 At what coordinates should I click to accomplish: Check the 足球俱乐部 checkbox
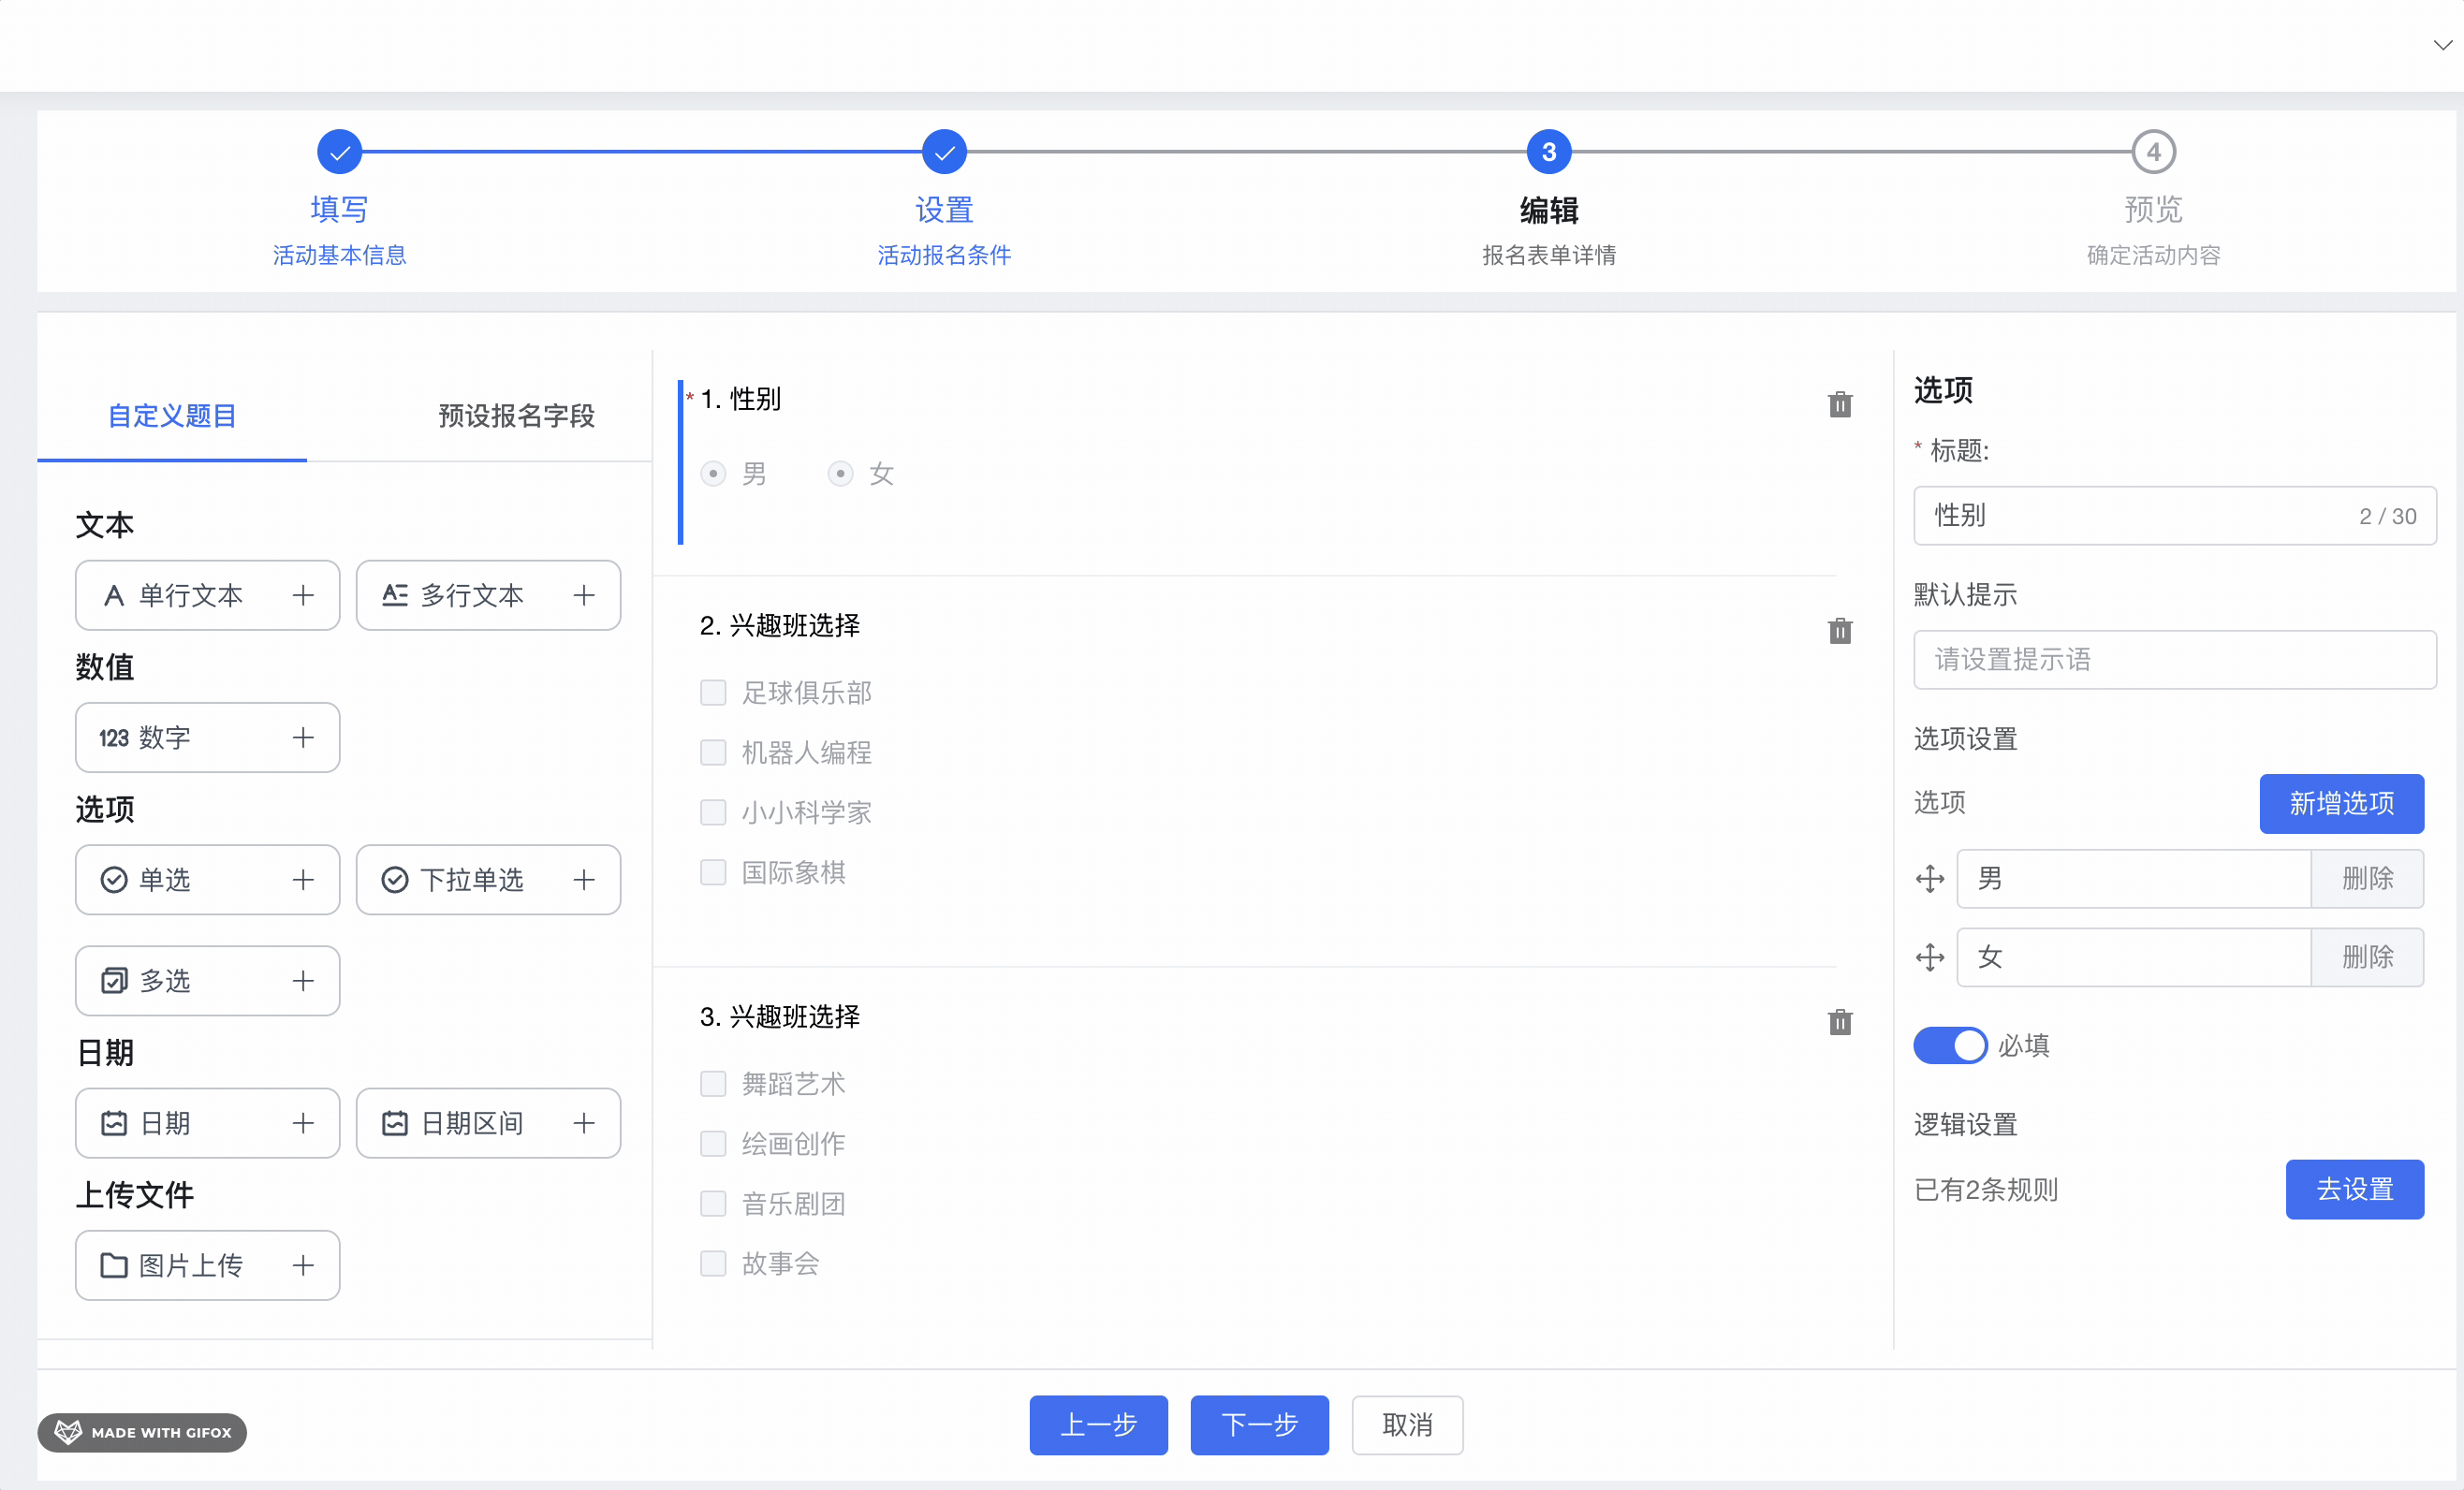click(x=713, y=692)
